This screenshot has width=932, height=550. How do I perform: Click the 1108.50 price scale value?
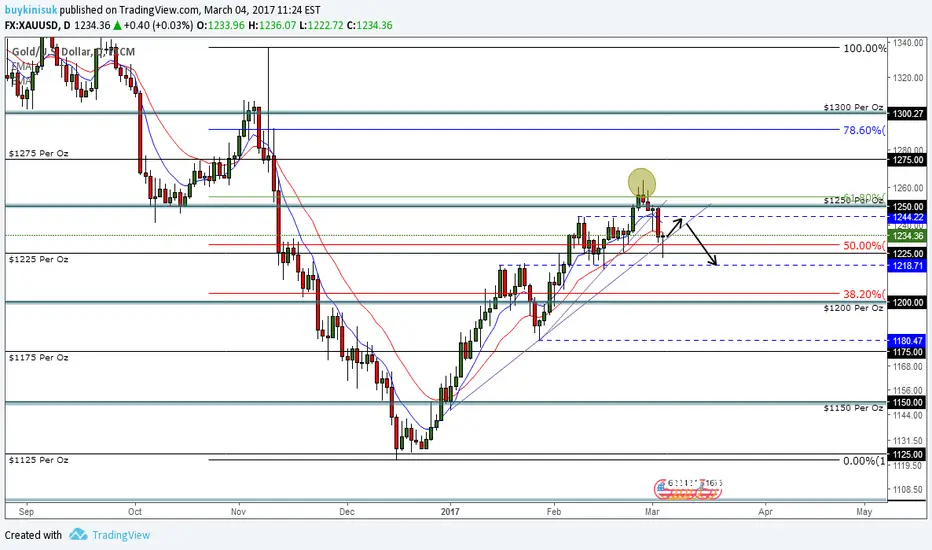tap(908, 489)
